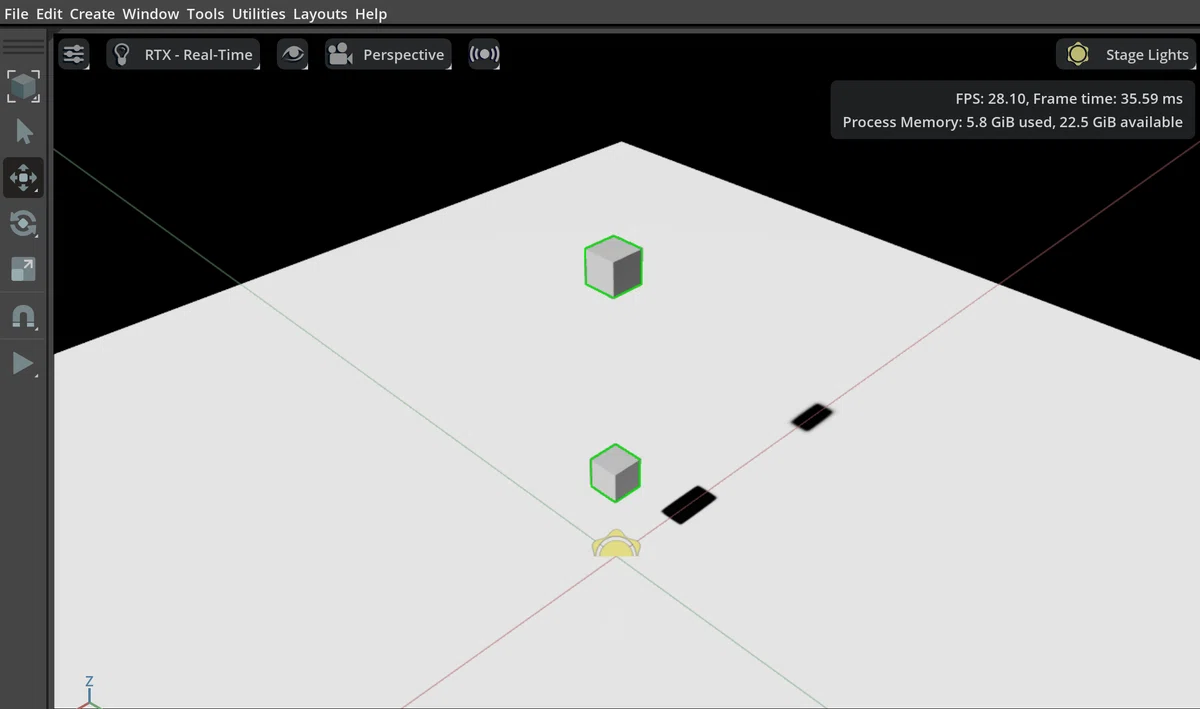This screenshot has height=709, width=1200.
Task: Open the File menu
Action: point(16,14)
